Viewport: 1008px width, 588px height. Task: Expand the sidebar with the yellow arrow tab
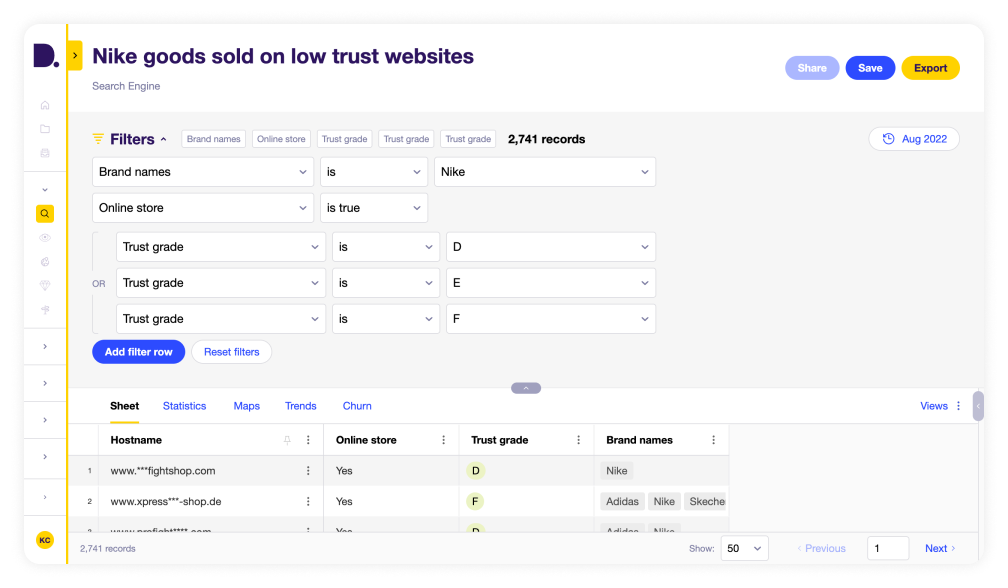click(x=75, y=56)
